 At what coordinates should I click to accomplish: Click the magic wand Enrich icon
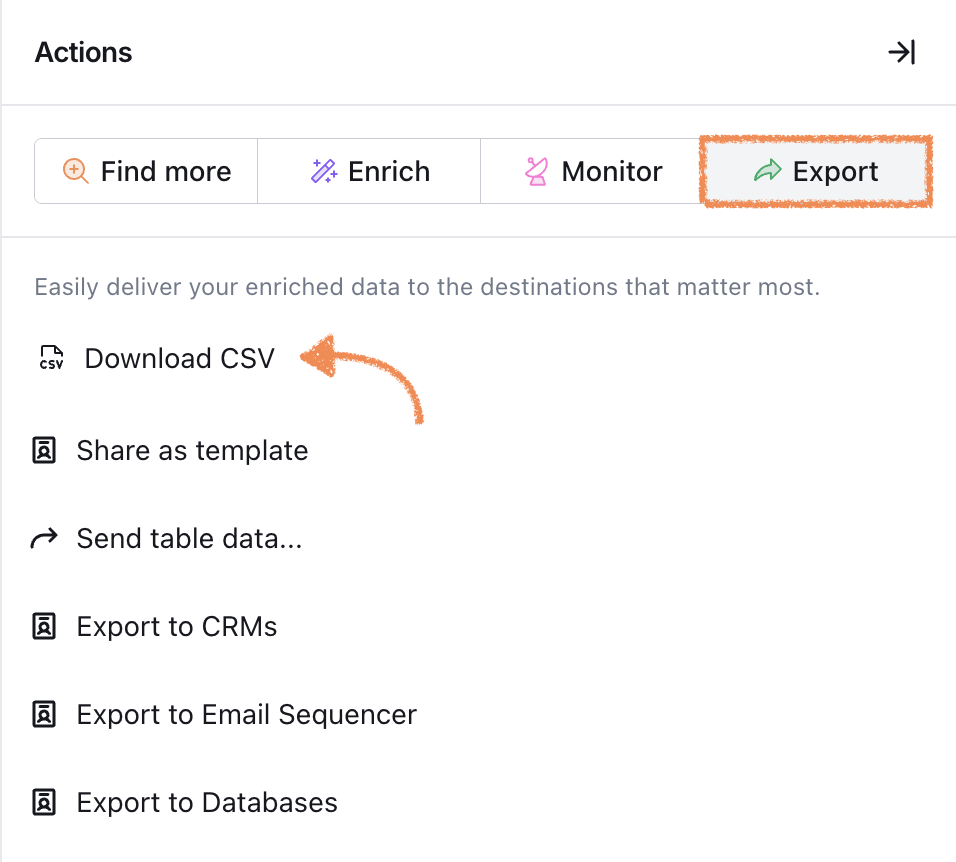tap(324, 171)
